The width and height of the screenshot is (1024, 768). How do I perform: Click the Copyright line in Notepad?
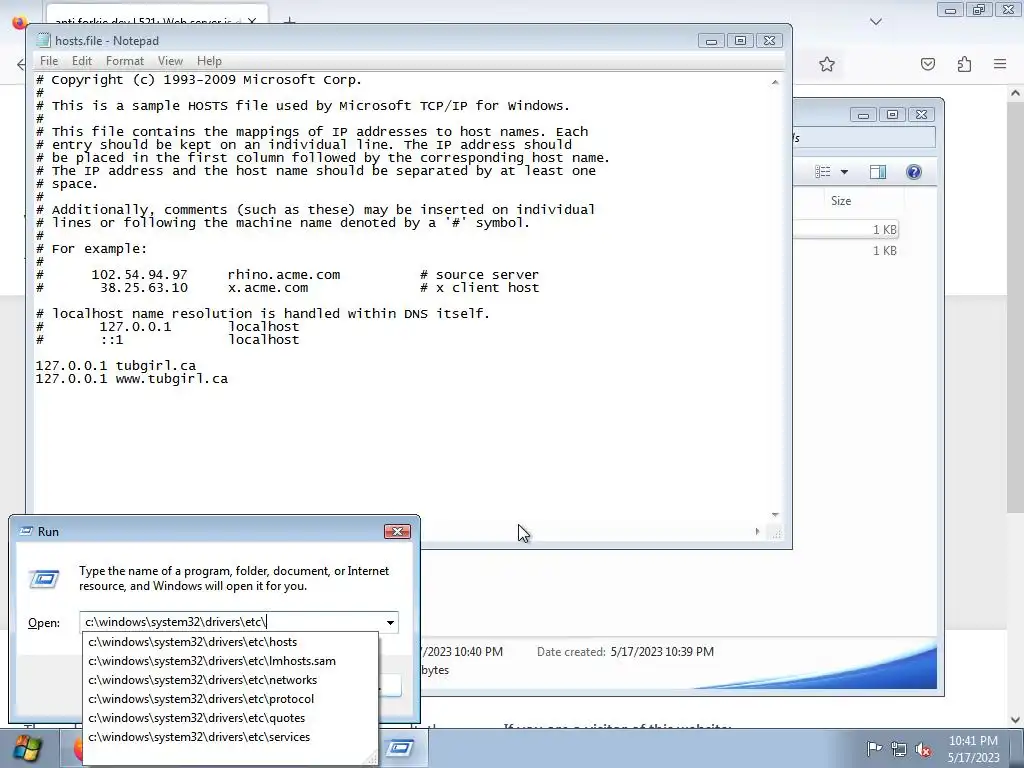click(199, 80)
